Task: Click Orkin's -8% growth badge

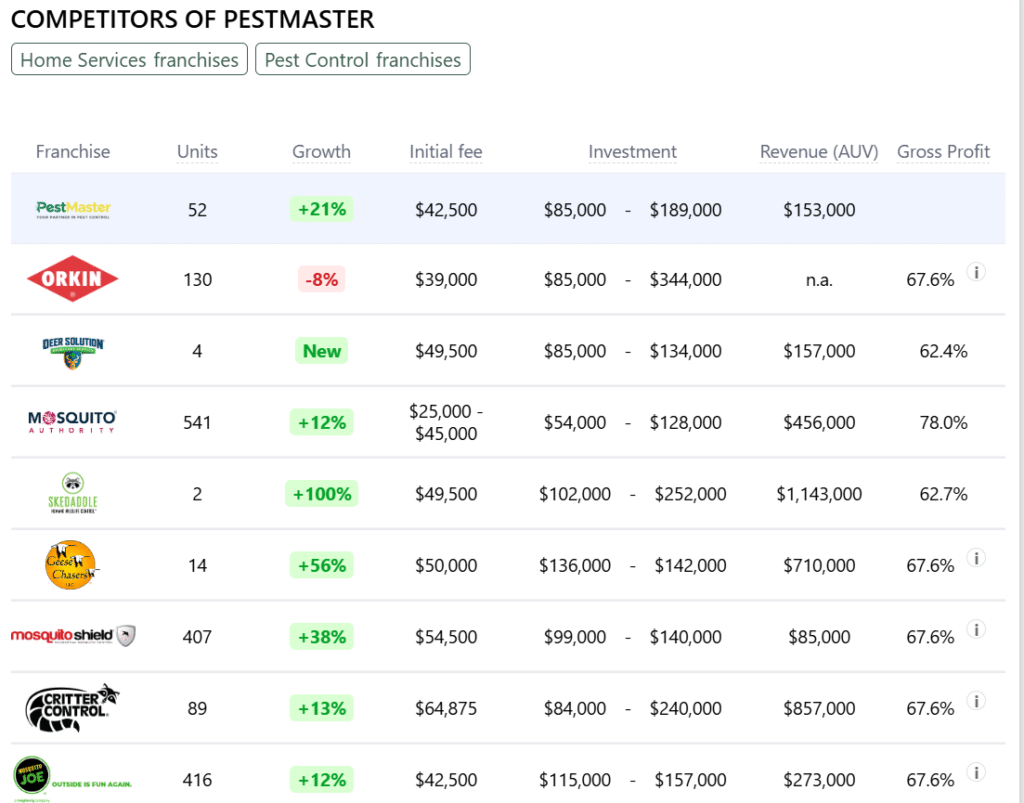Action: 321,279
